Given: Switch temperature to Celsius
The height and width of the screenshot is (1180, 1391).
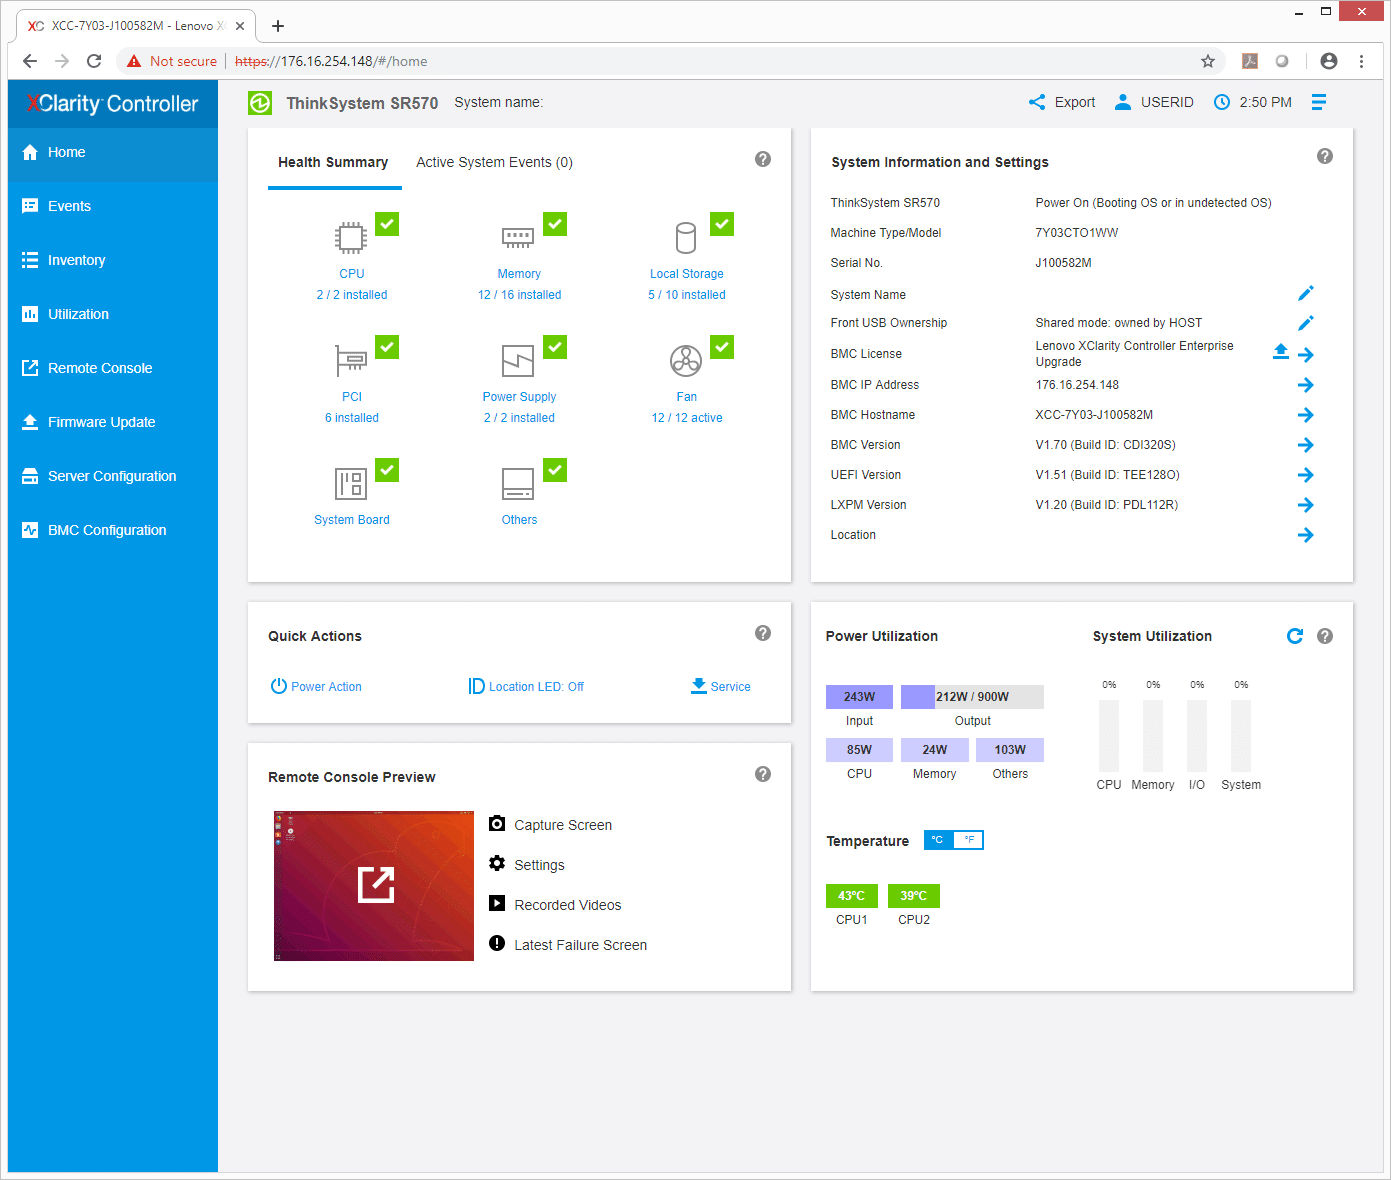Looking at the screenshot, I should [938, 840].
